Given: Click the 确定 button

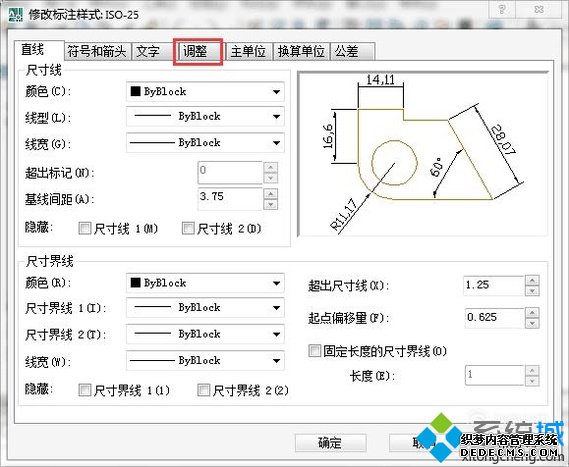Looking at the screenshot, I should click(330, 443).
